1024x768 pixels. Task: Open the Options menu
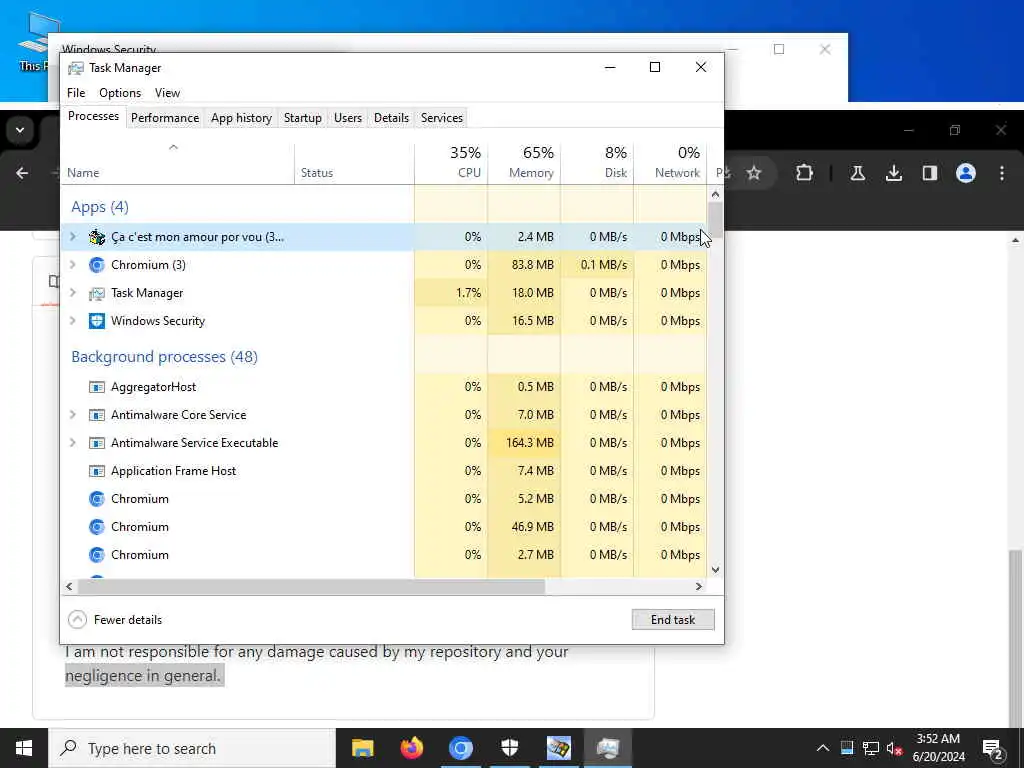point(120,93)
